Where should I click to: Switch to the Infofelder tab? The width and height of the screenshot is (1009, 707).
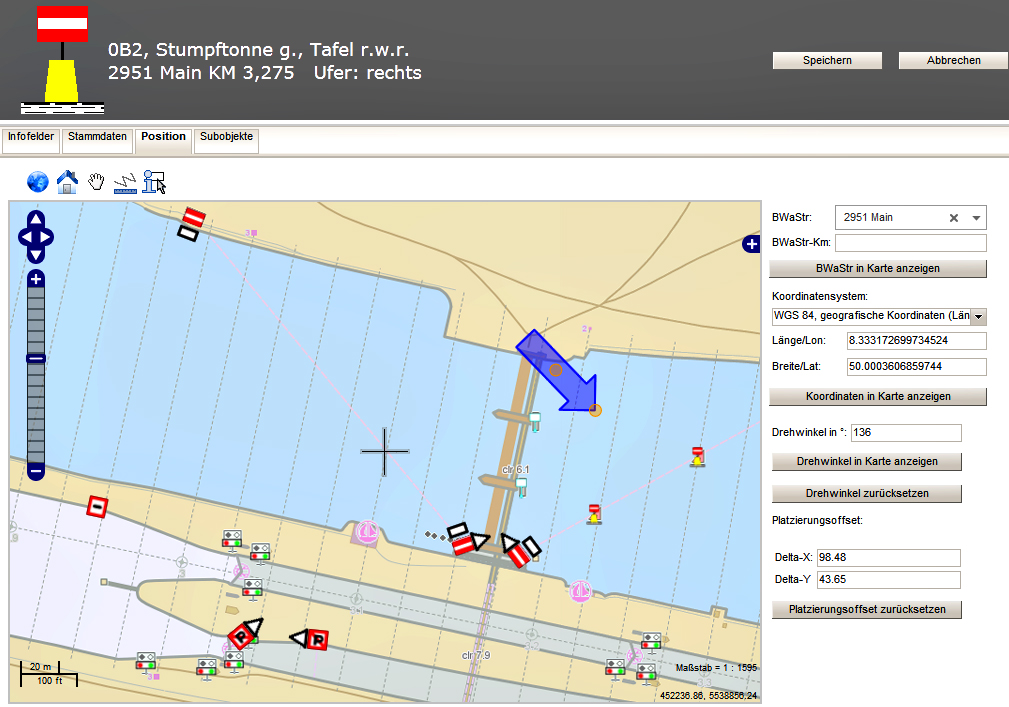tap(30, 137)
